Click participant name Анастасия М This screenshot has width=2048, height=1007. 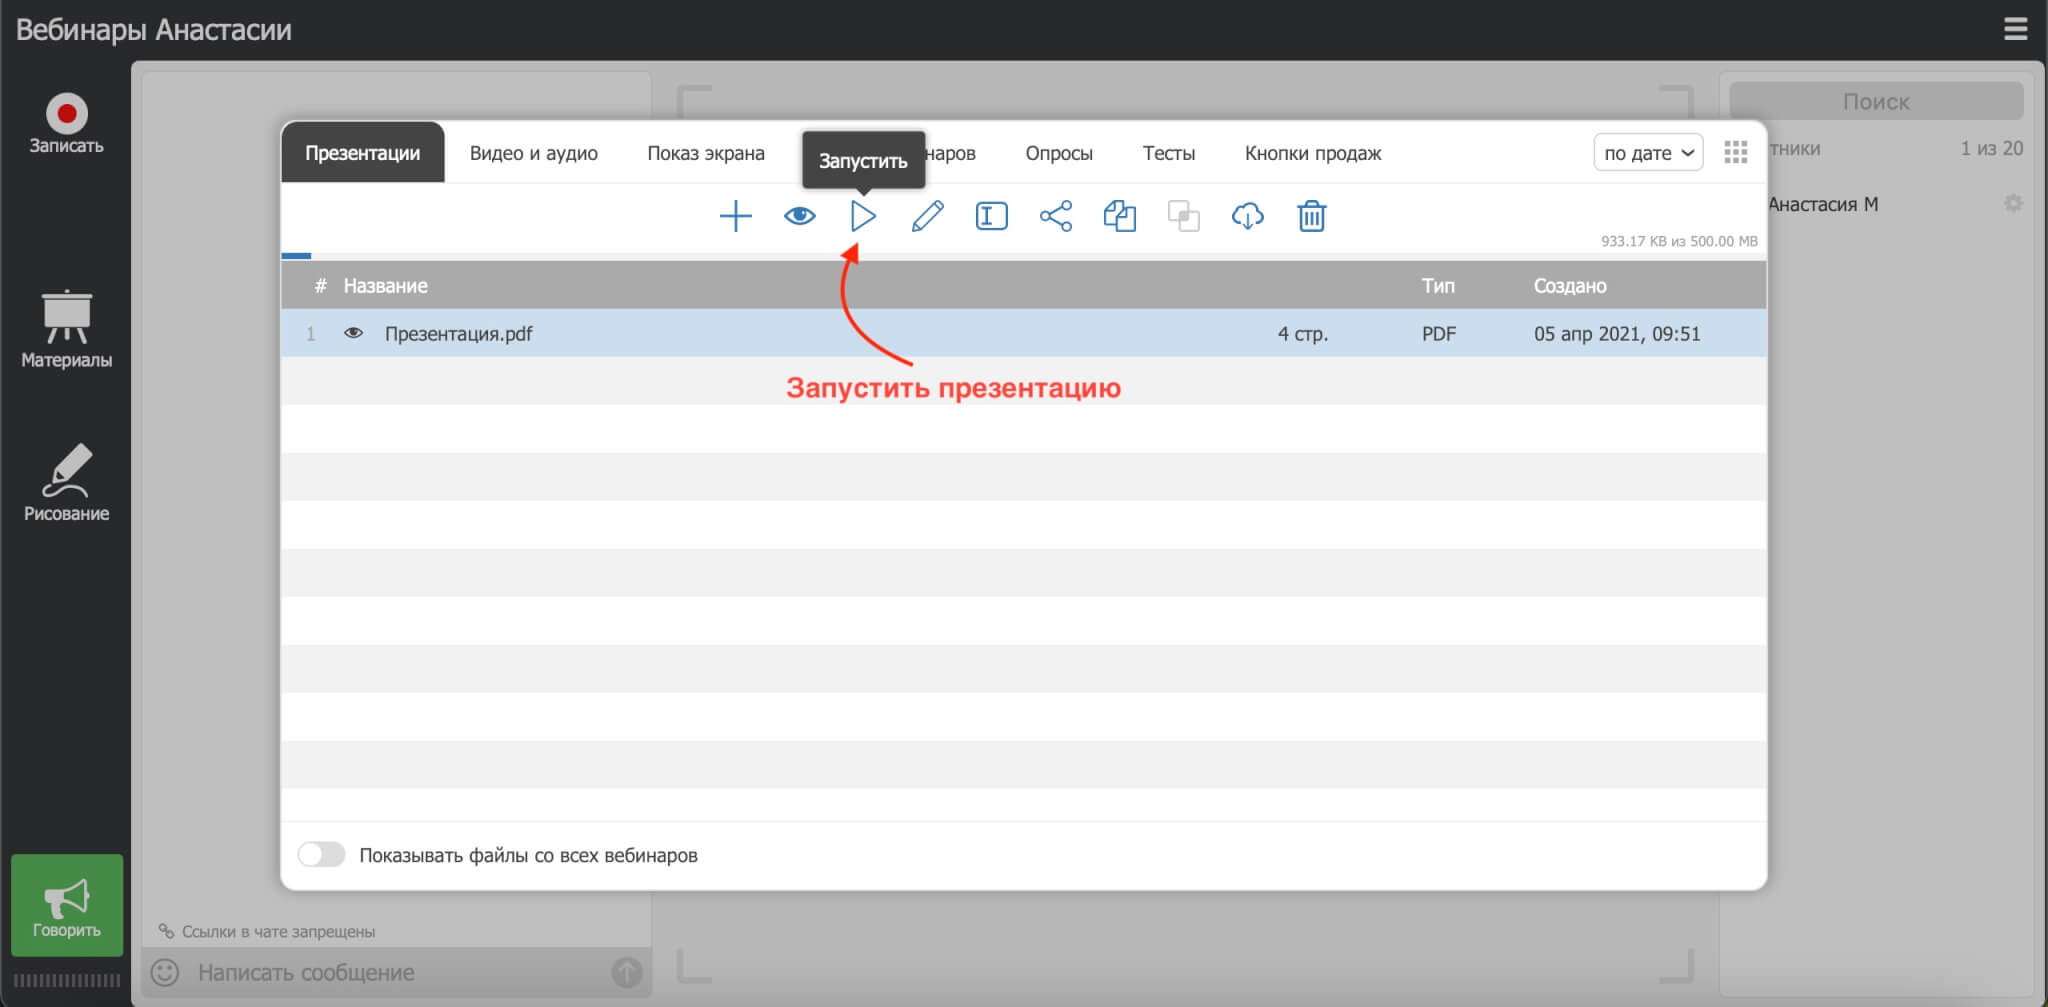(1822, 204)
